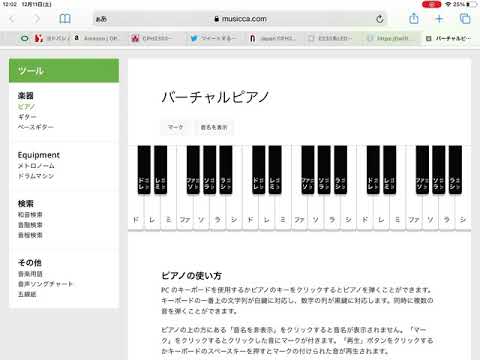The width and height of the screenshot is (480, 360).
Task: Switch to the Amazon tab
Action: pos(97,38)
